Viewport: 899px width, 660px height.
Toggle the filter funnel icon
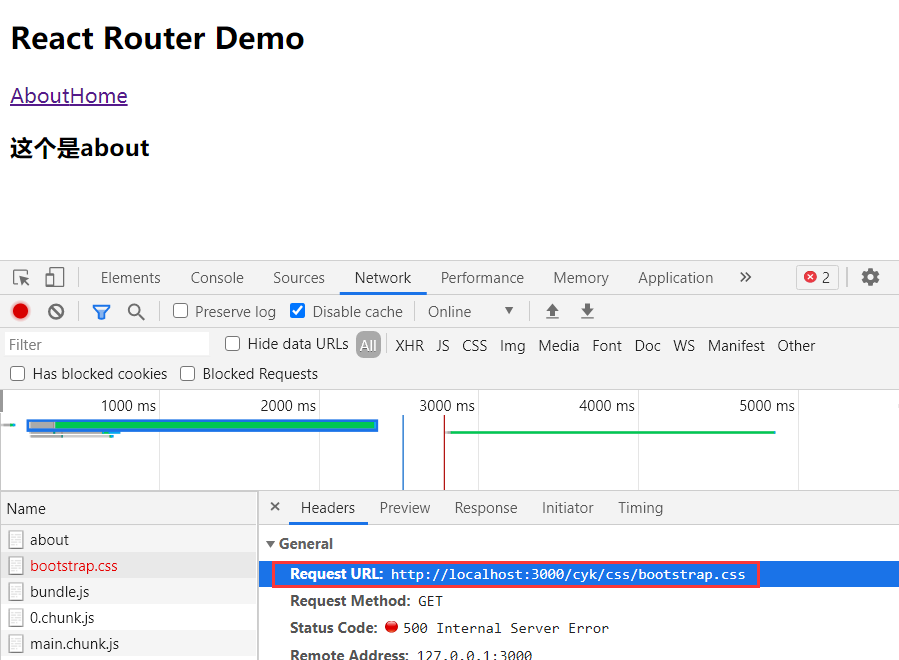[101, 312]
